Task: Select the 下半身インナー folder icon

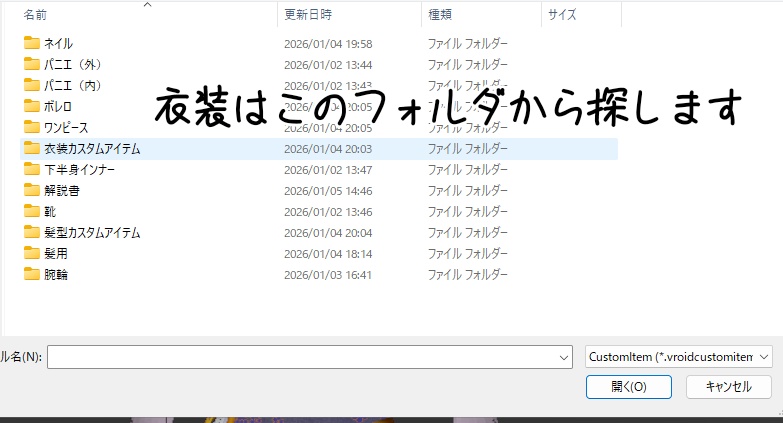Action: point(31,169)
